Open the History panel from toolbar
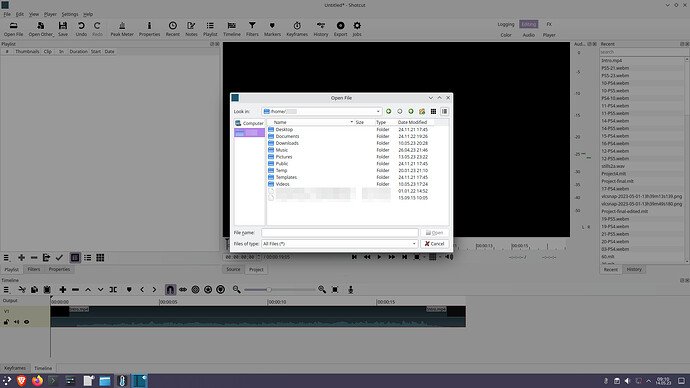Screen dimensions: 690x388 point(321,29)
